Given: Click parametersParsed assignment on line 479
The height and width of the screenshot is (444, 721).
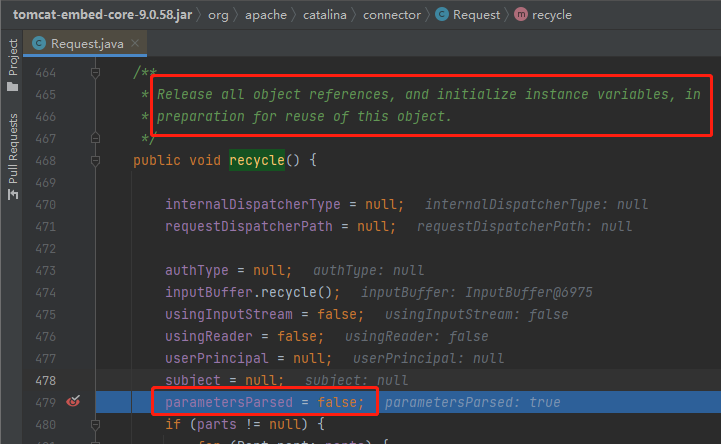Looking at the screenshot, I should click(264, 402).
